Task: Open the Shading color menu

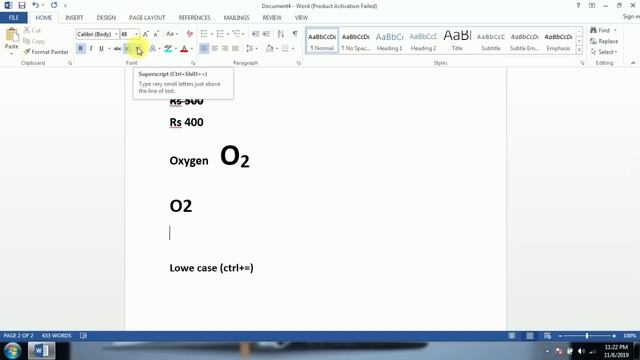Action: pos(277,49)
